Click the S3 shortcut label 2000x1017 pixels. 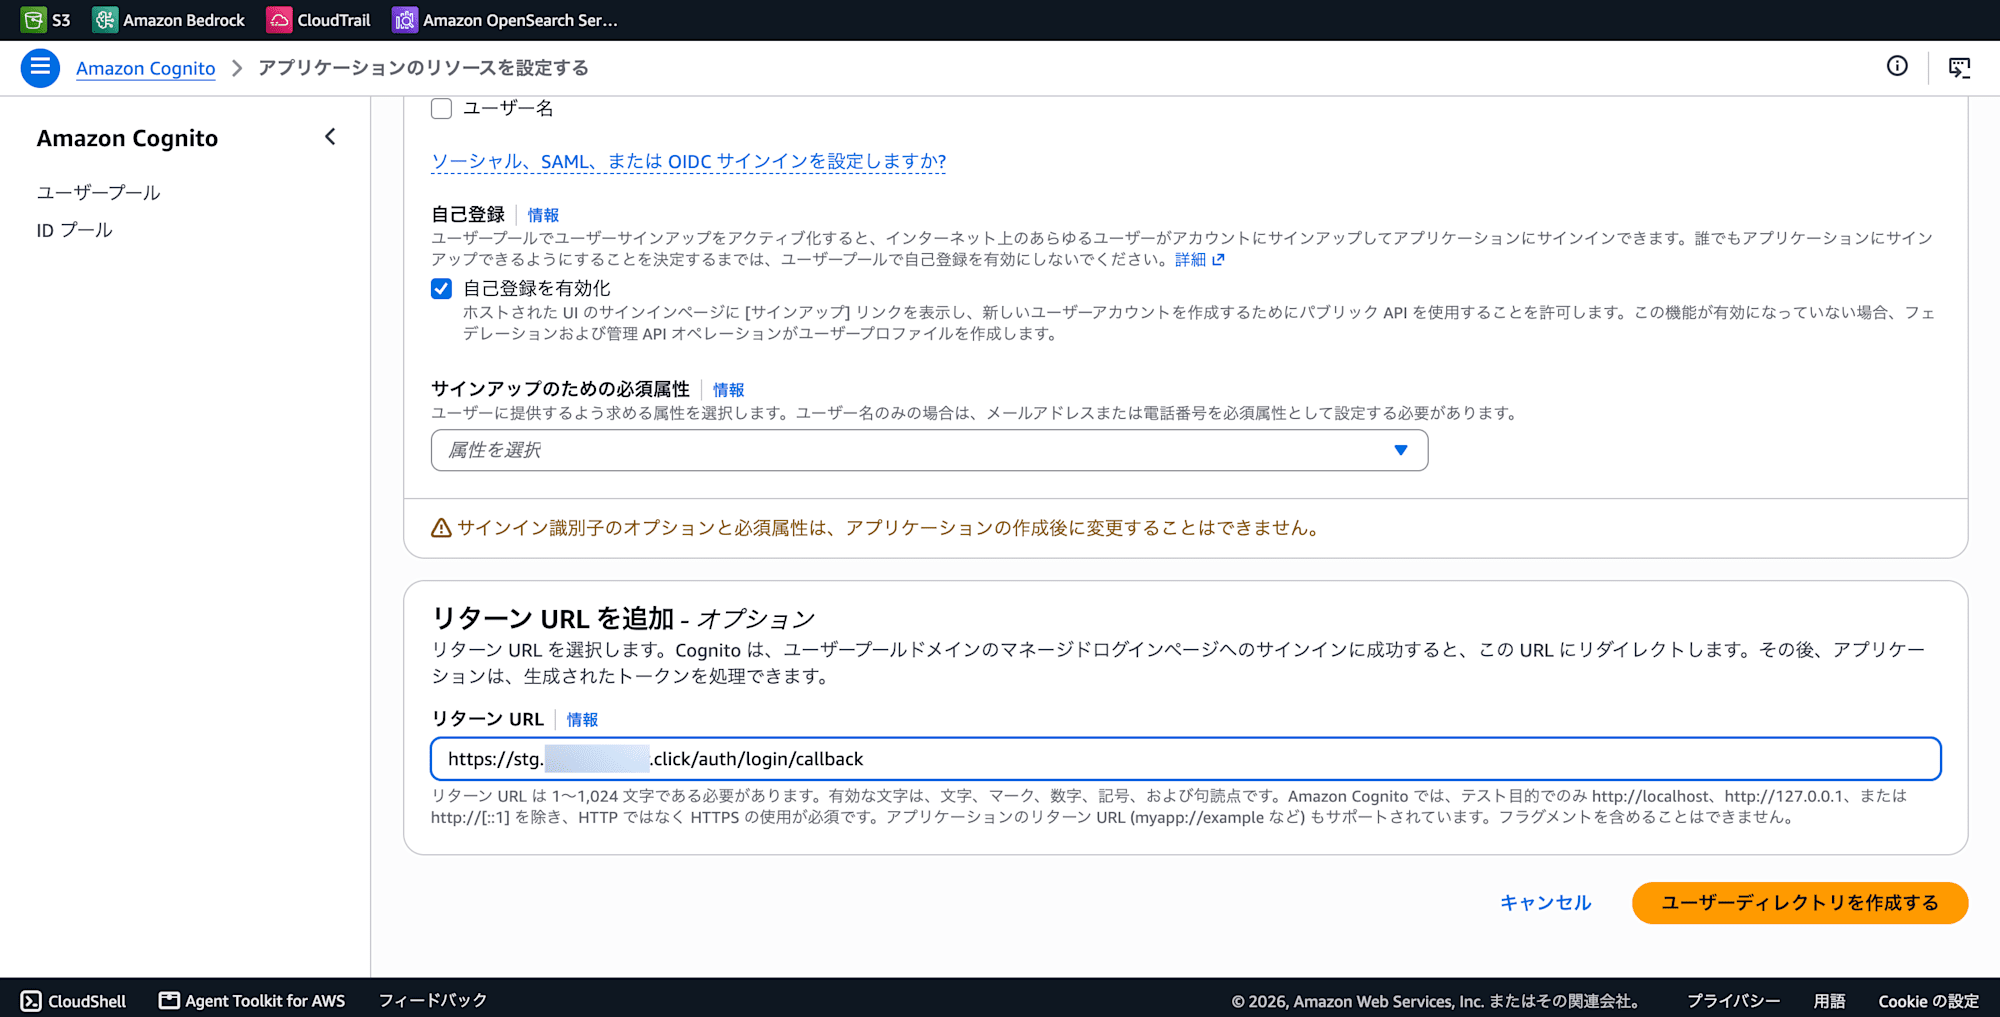point(61,20)
